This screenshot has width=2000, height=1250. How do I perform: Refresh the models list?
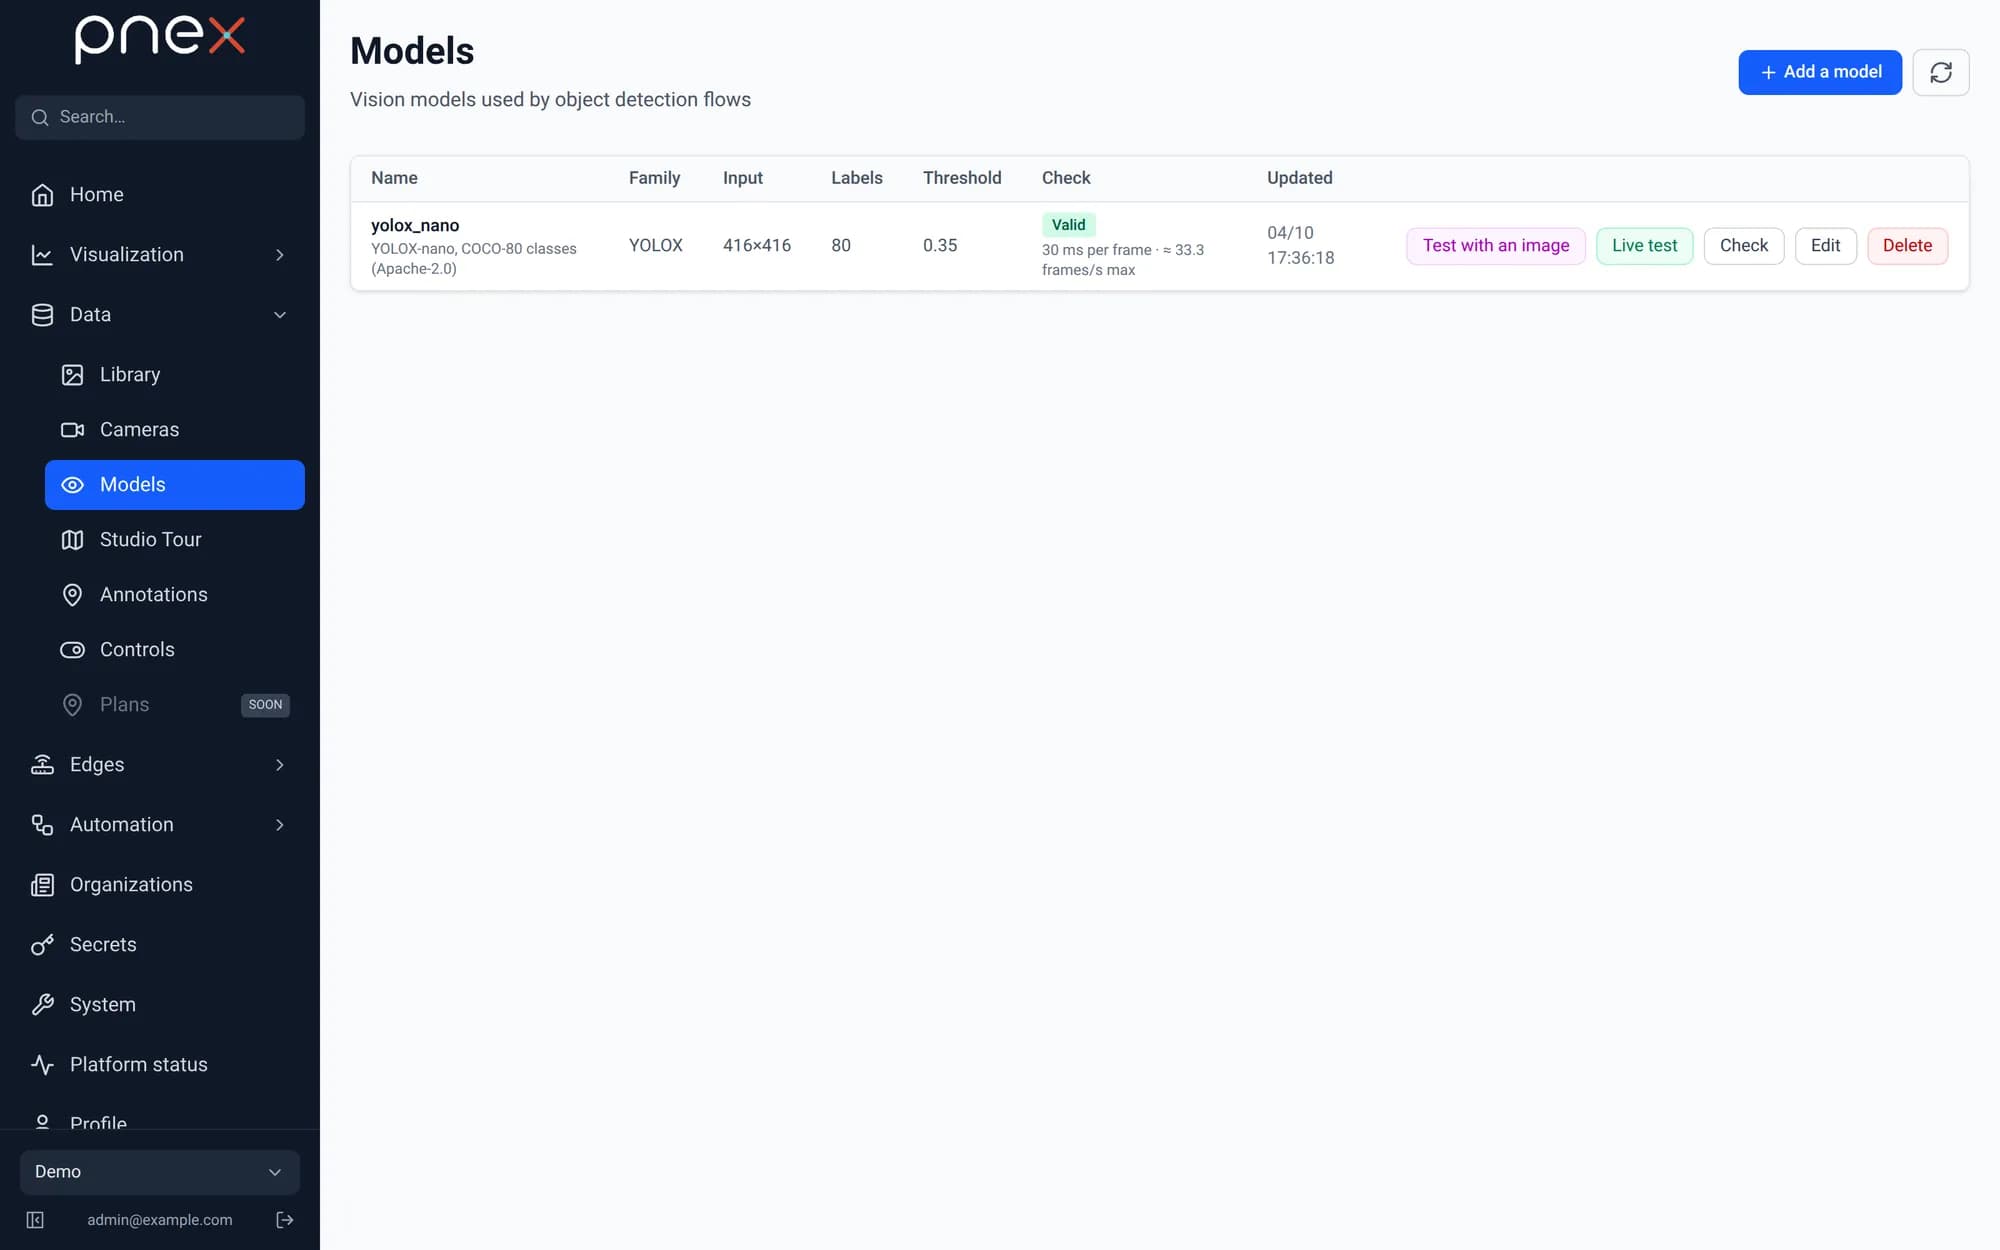1941,72
